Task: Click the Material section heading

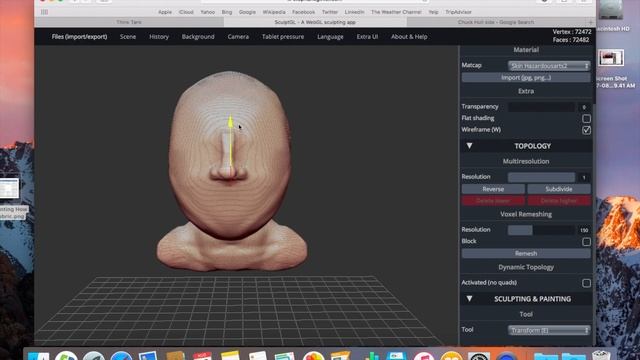Action: click(x=526, y=50)
